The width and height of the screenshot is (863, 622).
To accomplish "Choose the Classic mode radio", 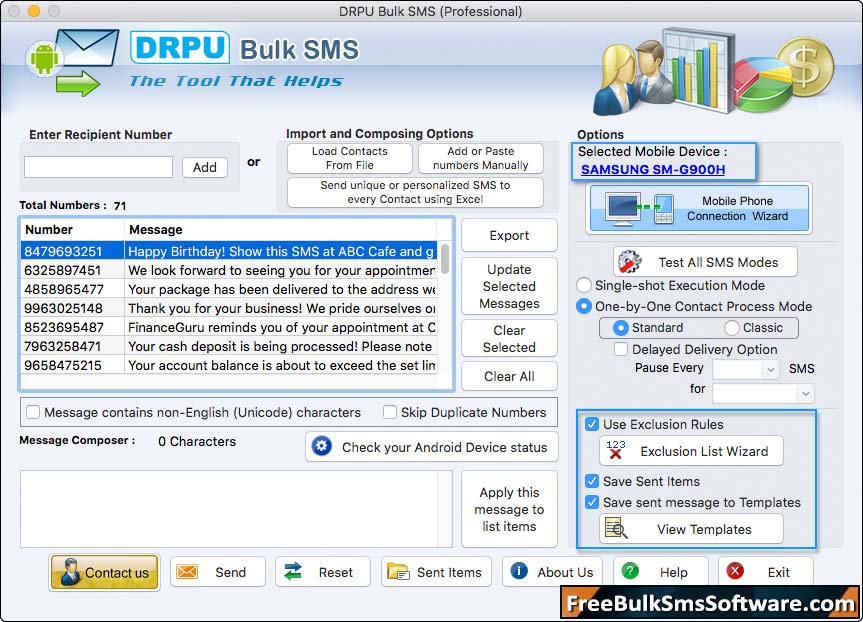I will pos(731,328).
